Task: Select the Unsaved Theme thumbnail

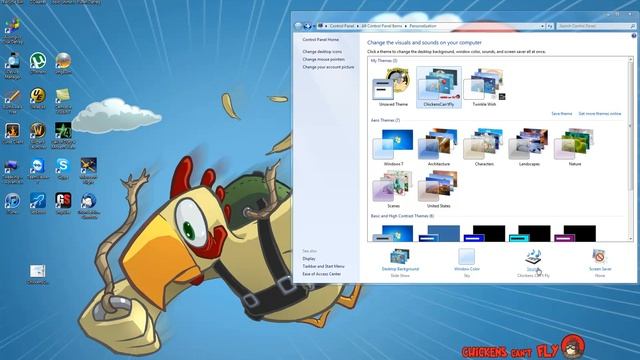Action: (x=393, y=87)
